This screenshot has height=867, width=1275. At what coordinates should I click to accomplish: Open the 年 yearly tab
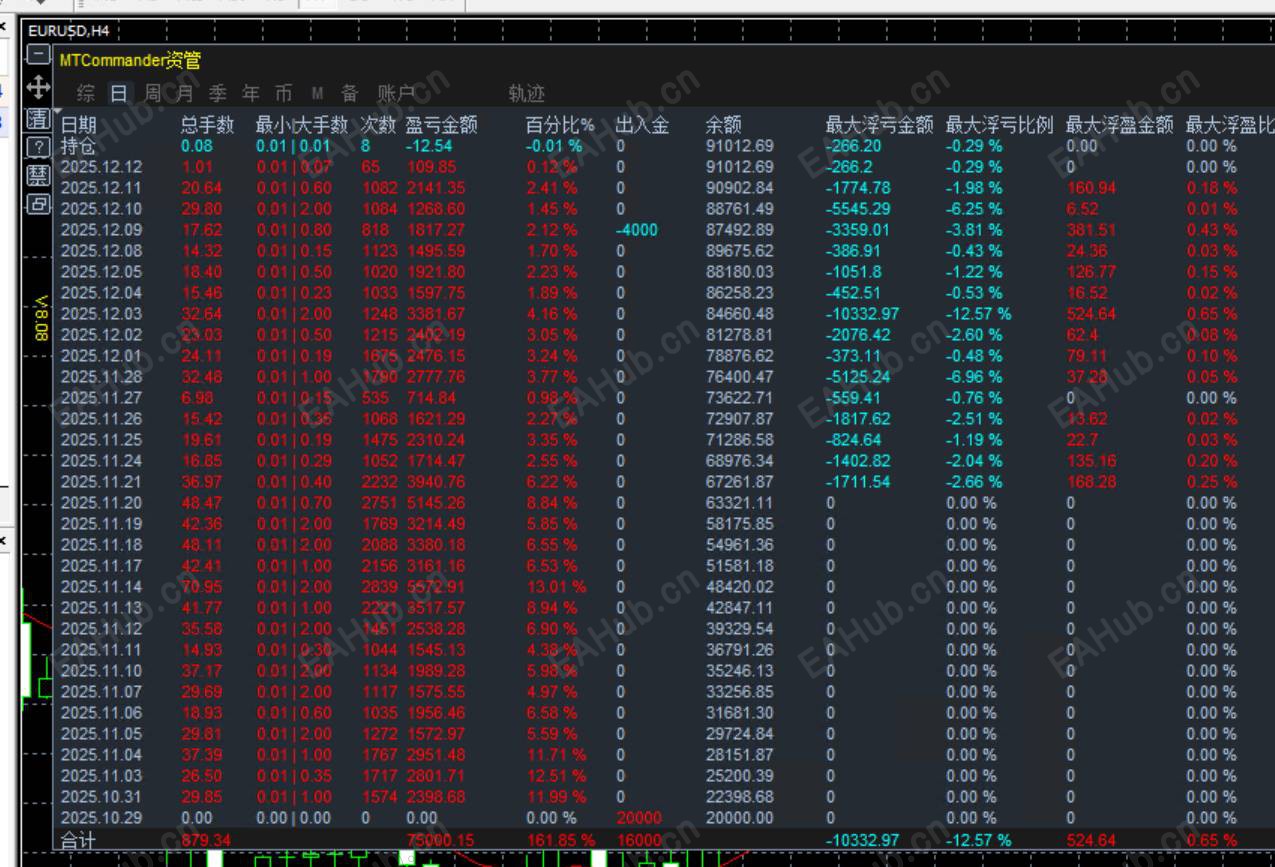click(251, 94)
